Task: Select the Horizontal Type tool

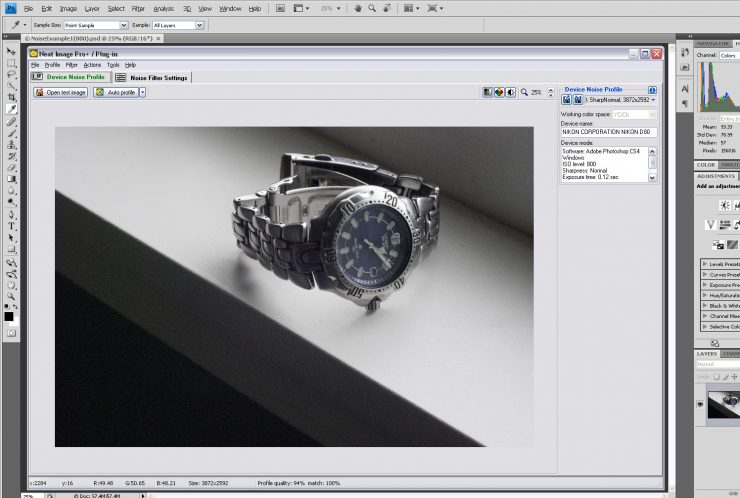Action: click(x=11, y=226)
